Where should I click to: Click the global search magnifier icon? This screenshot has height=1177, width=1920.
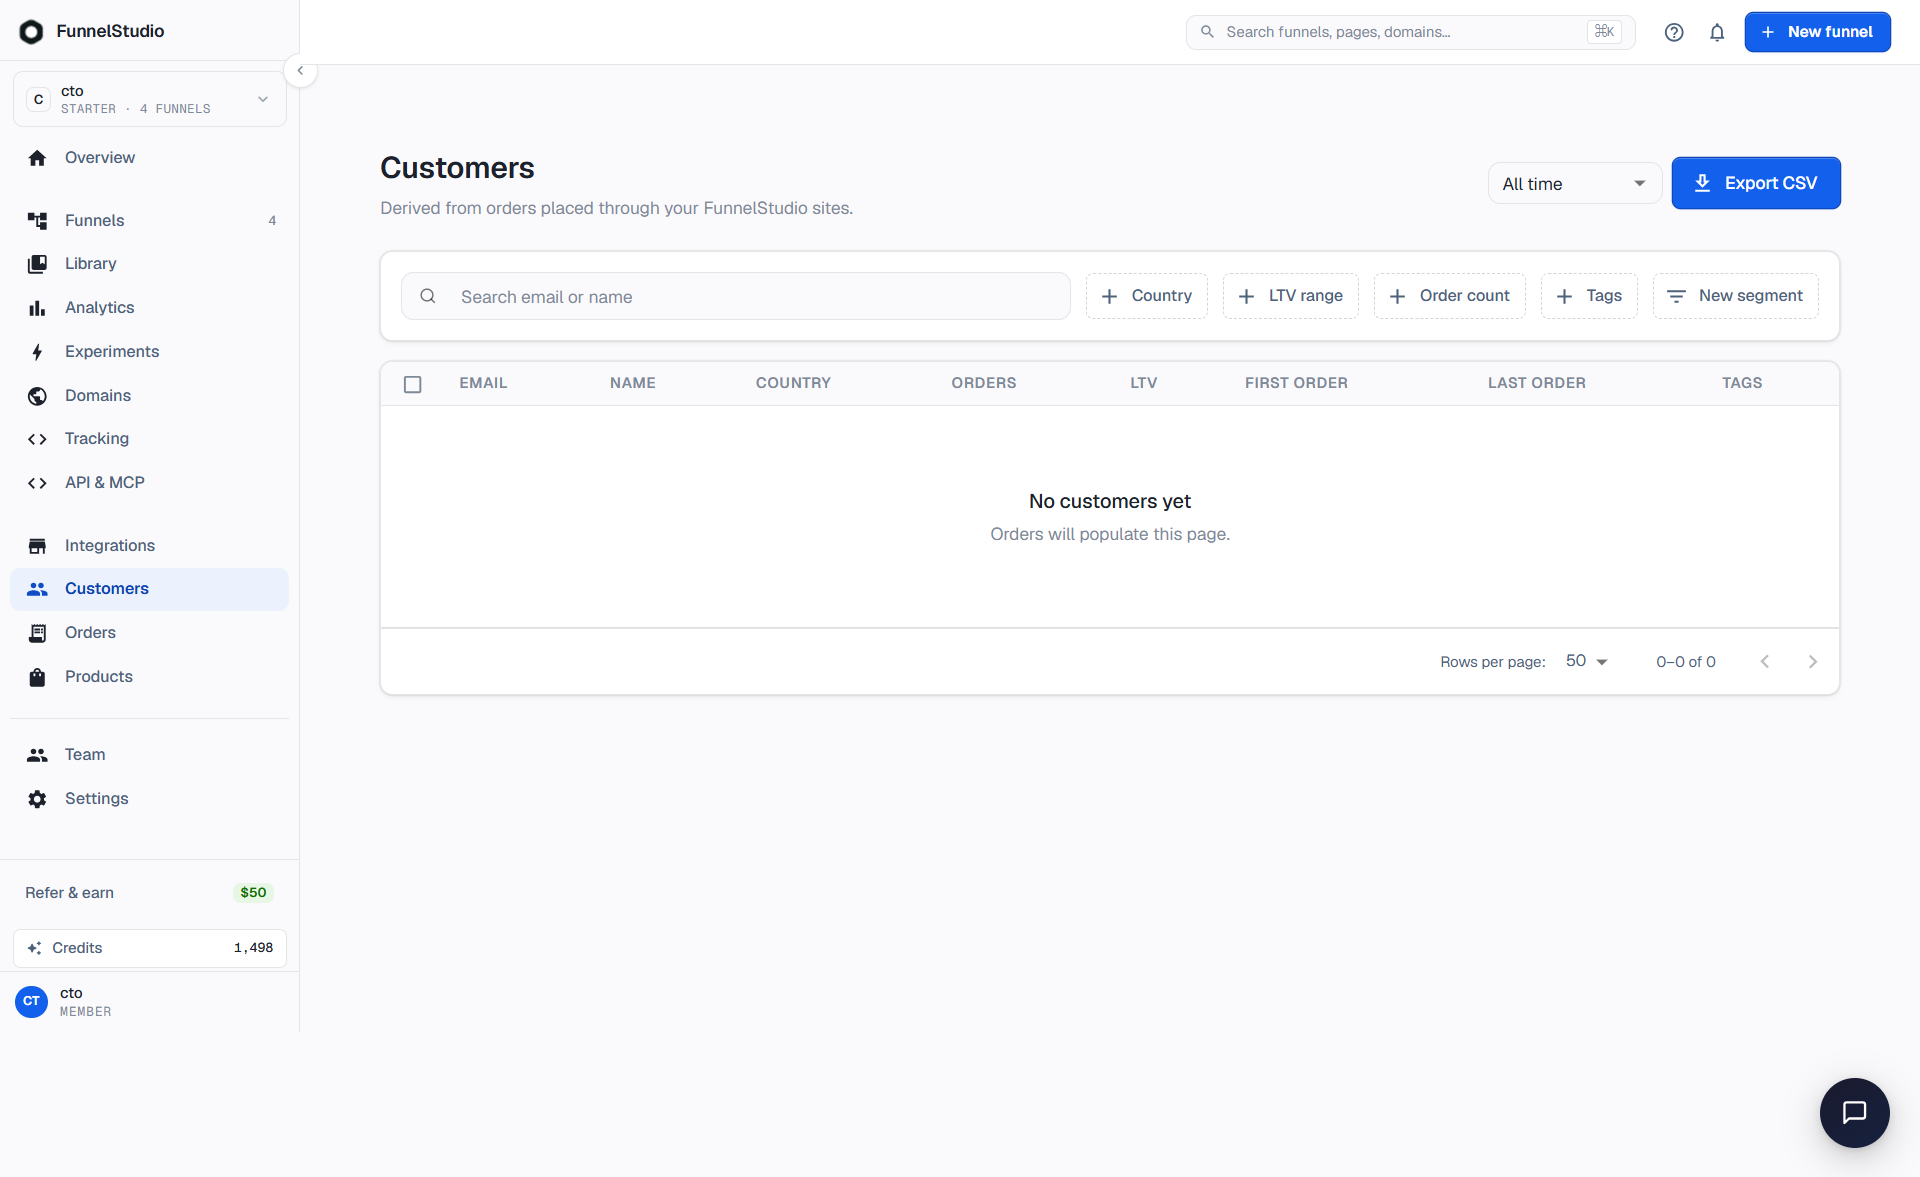click(x=1207, y=32)
